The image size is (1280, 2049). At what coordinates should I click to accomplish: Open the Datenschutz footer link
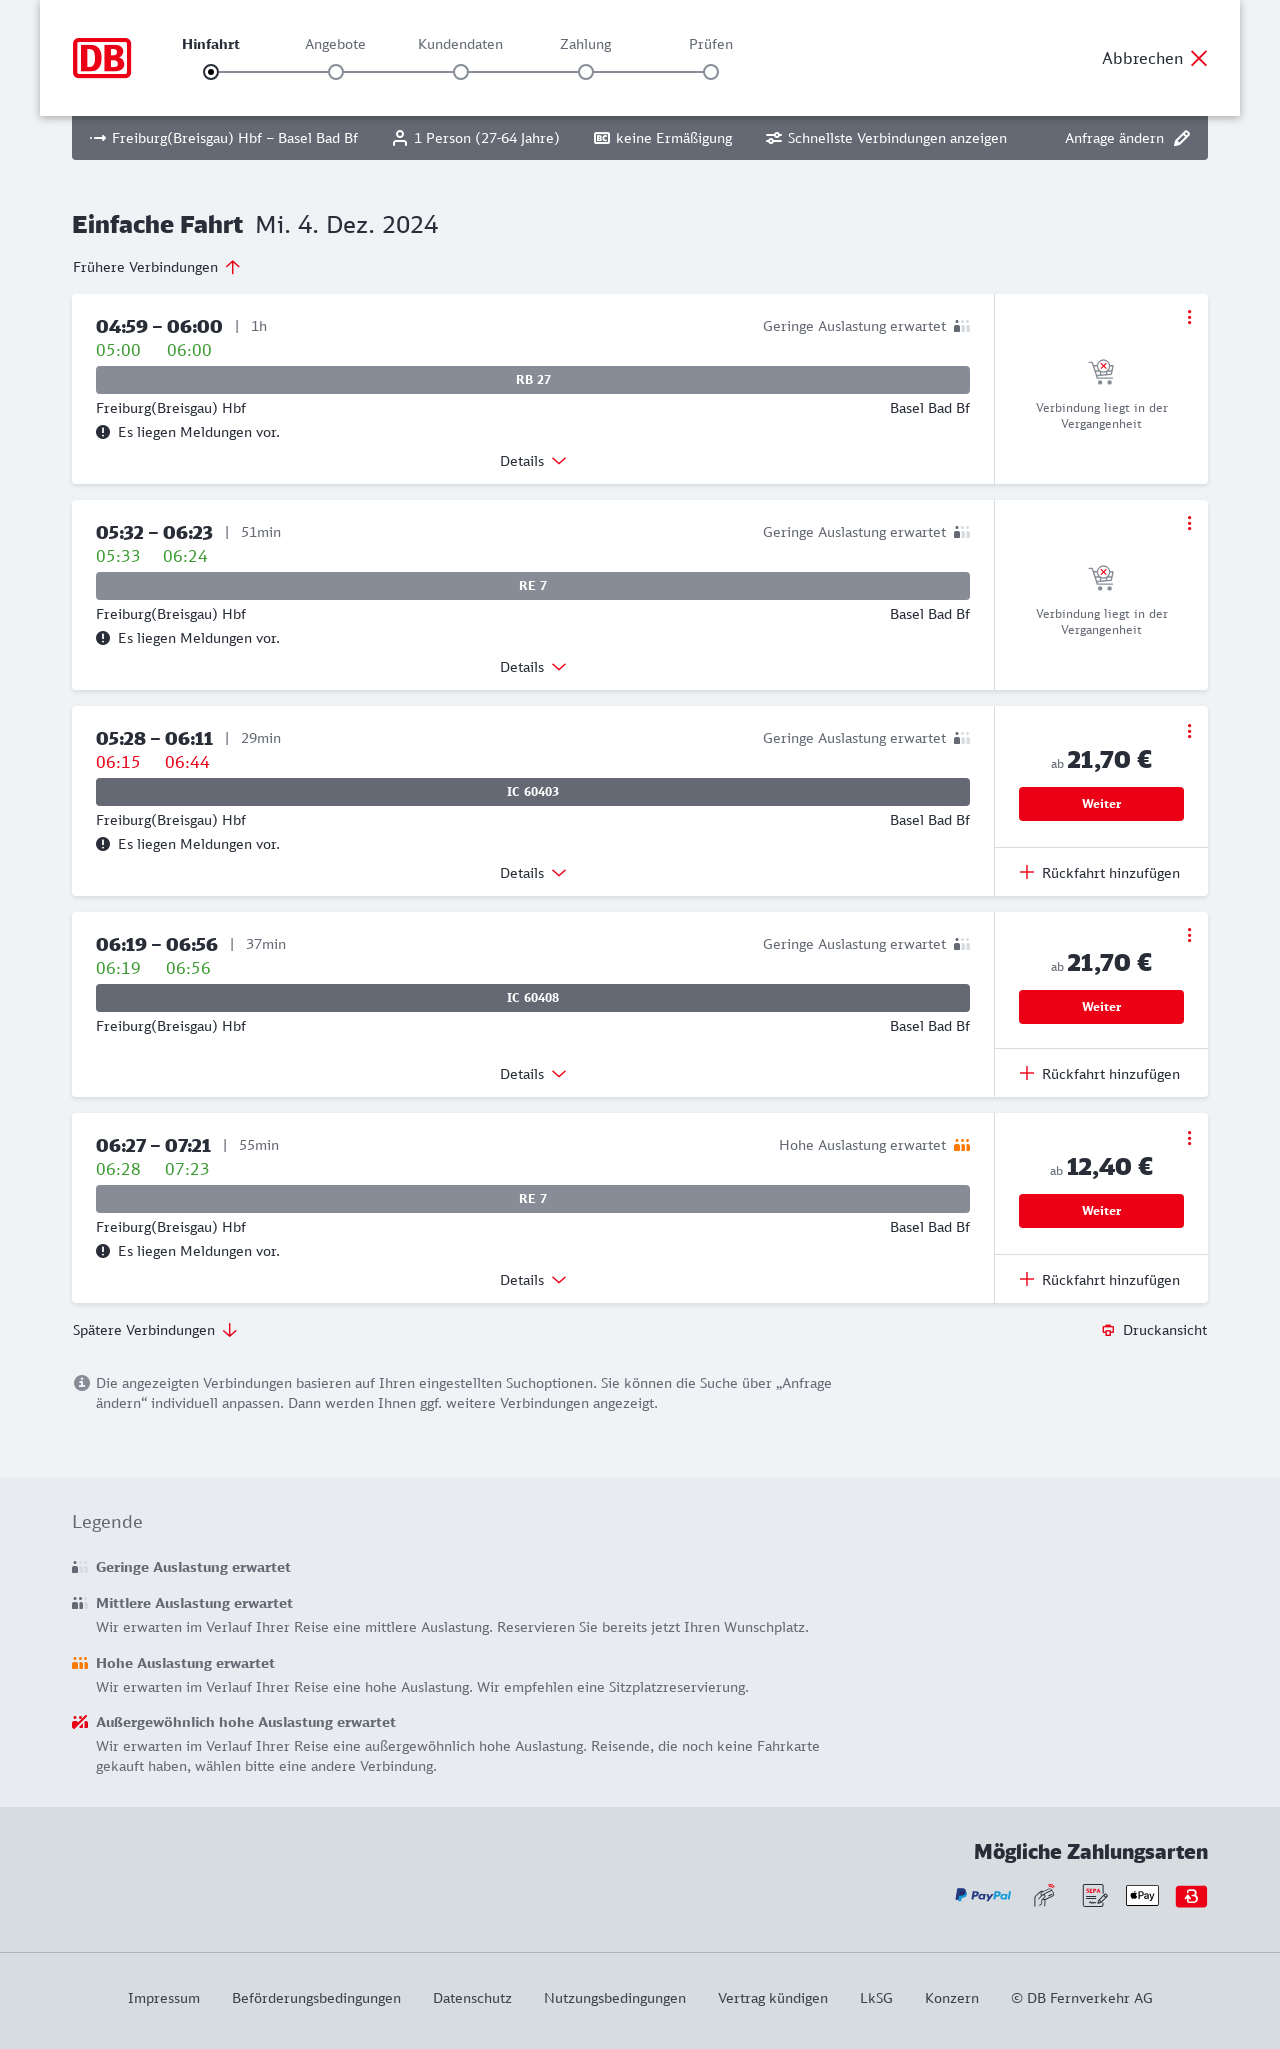[472, 1998]
